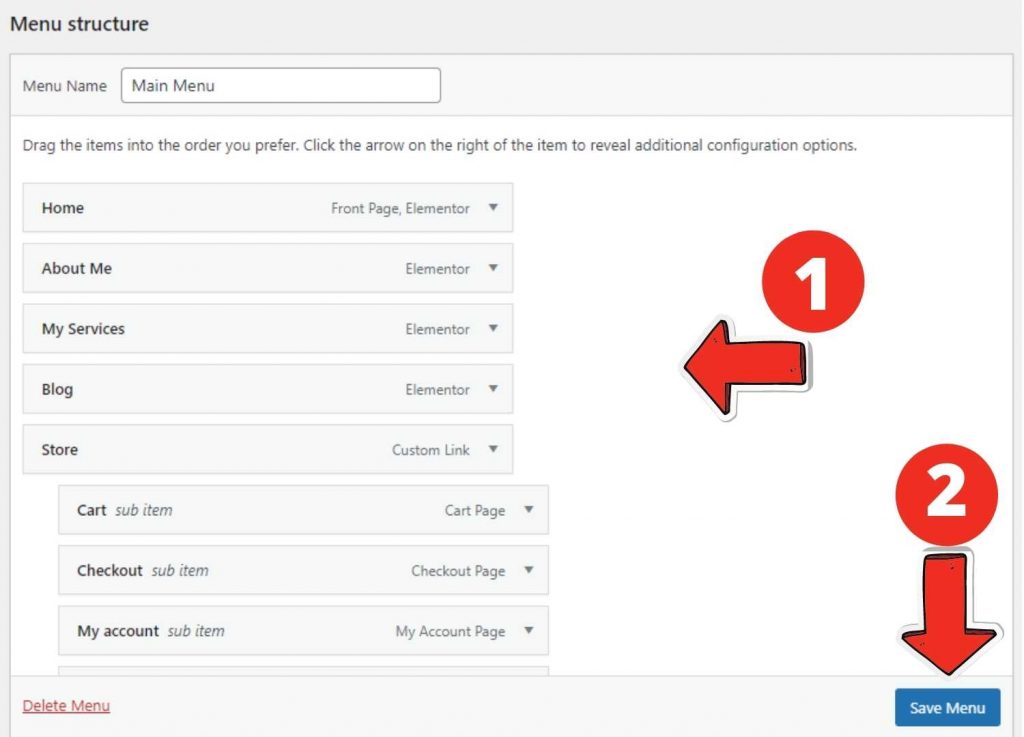Save the menu changes

947,706
